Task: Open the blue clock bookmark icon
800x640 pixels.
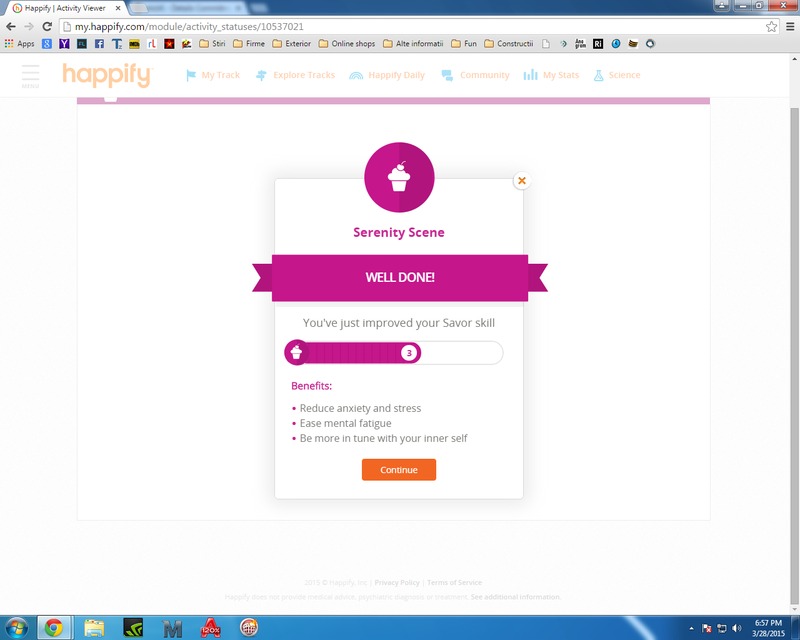Action: [616, 44]
